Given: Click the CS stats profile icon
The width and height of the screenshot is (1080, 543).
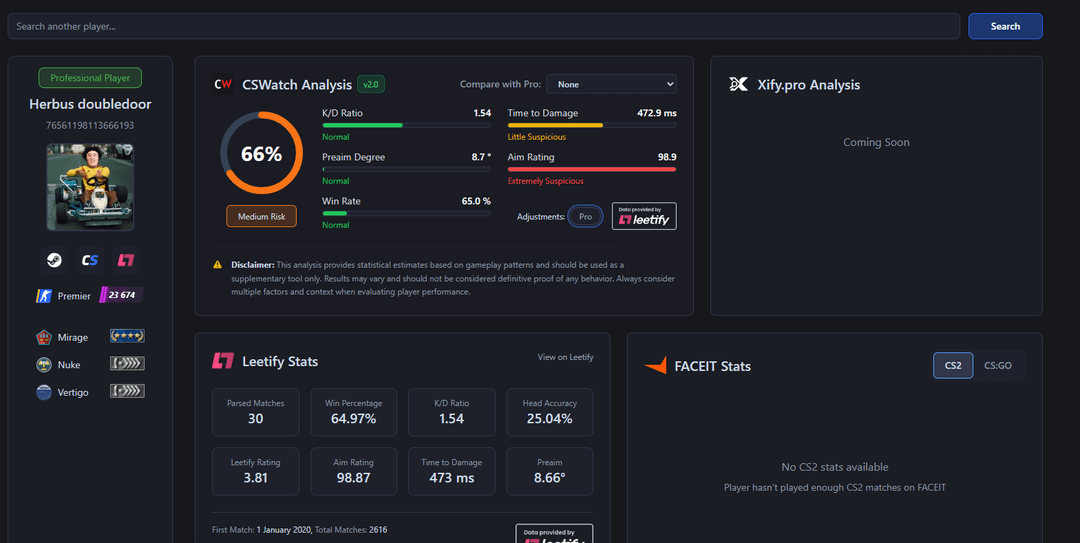Looking at the screenshot, I should tap(90, 260).
